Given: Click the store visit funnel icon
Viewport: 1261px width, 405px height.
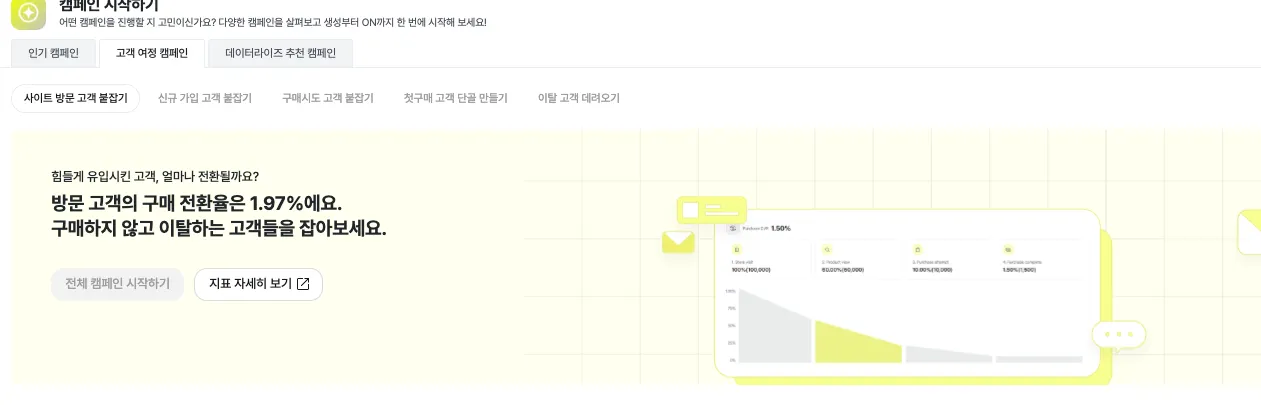Looking at the screenshot, I should 737,249.
